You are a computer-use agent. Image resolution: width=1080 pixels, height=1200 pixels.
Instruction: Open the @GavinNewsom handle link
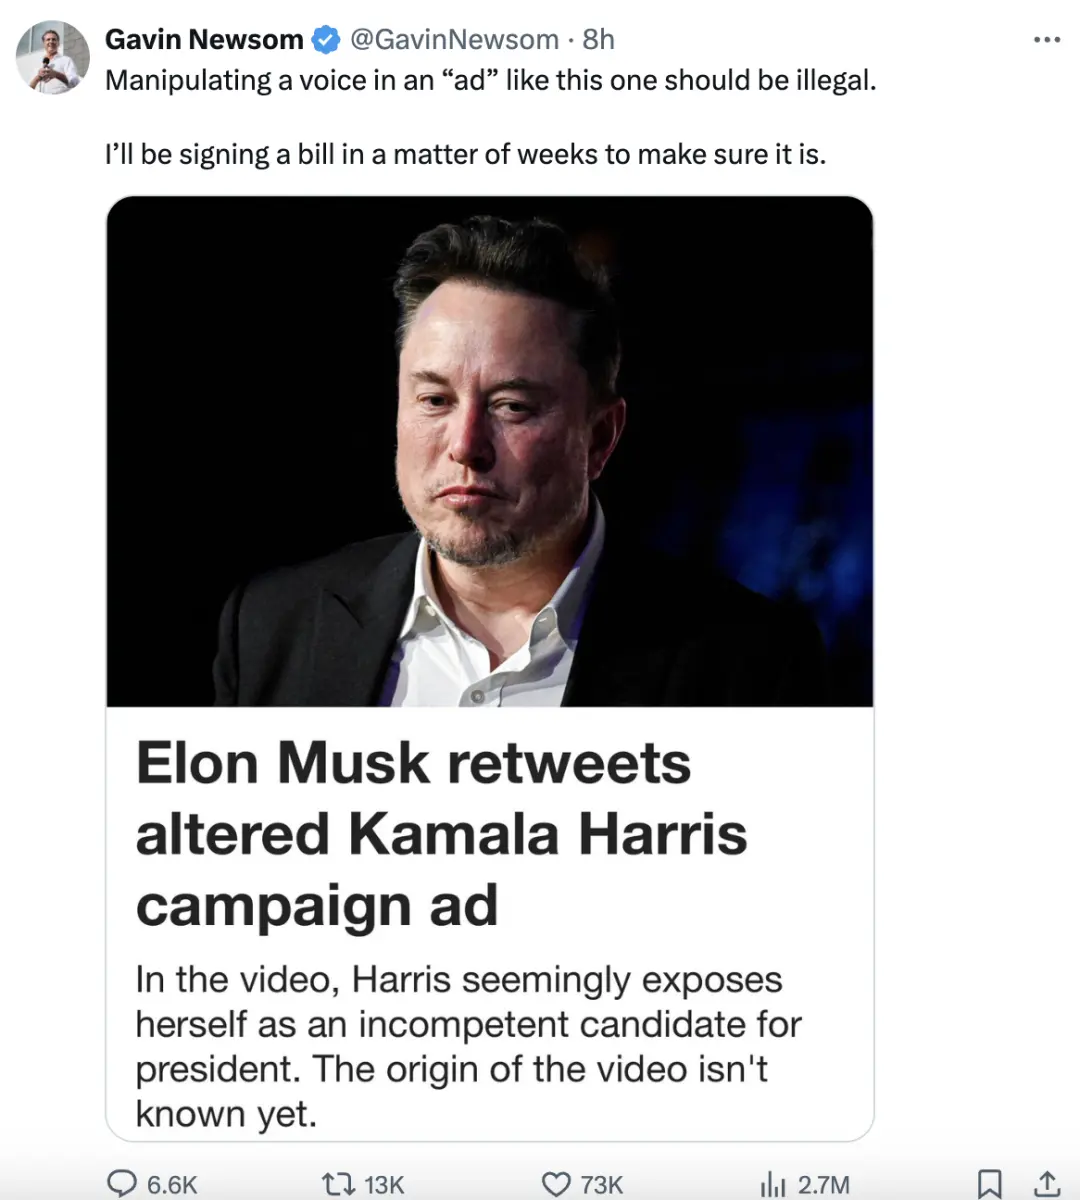[454, 39]
